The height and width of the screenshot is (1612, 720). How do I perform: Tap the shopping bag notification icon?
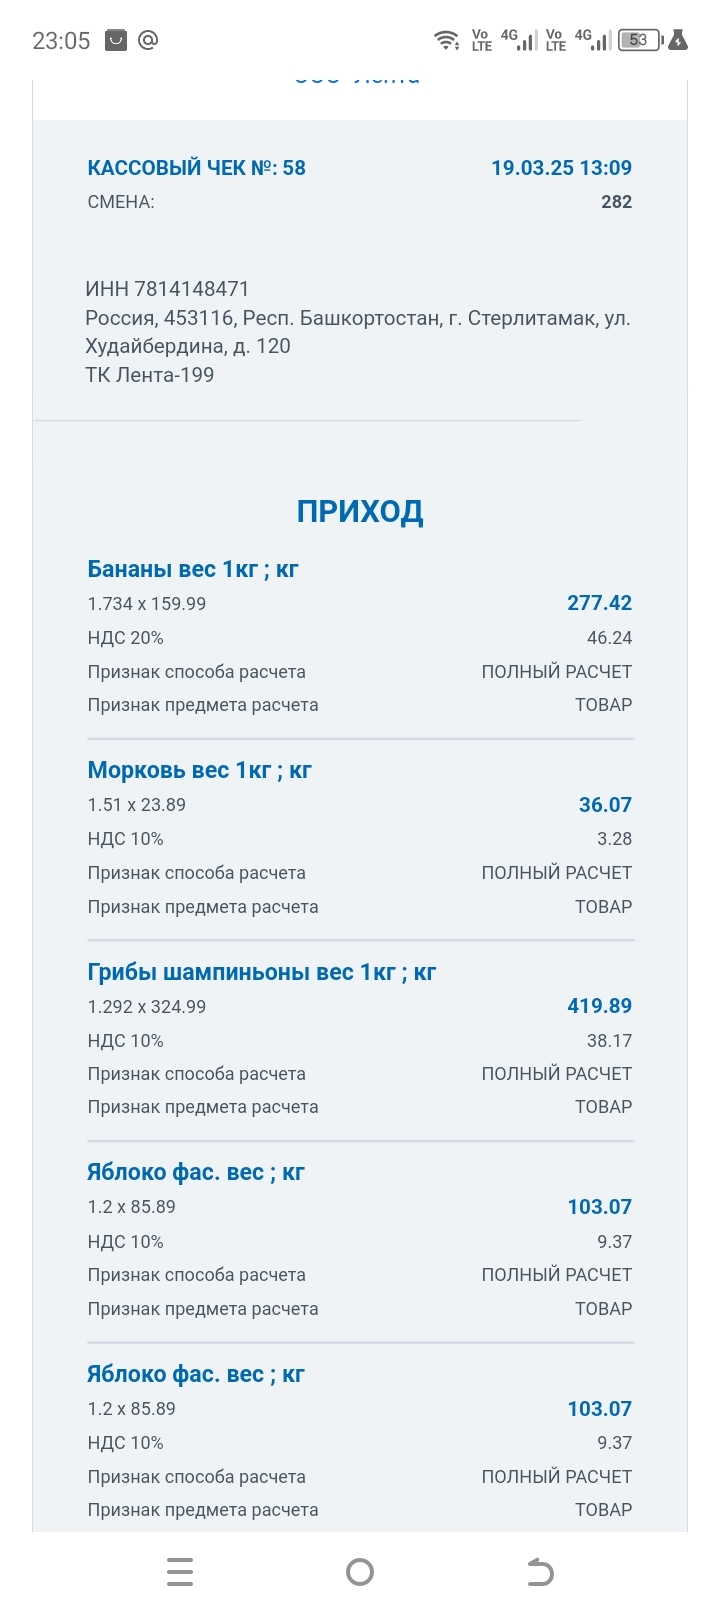tap(116, 40)
